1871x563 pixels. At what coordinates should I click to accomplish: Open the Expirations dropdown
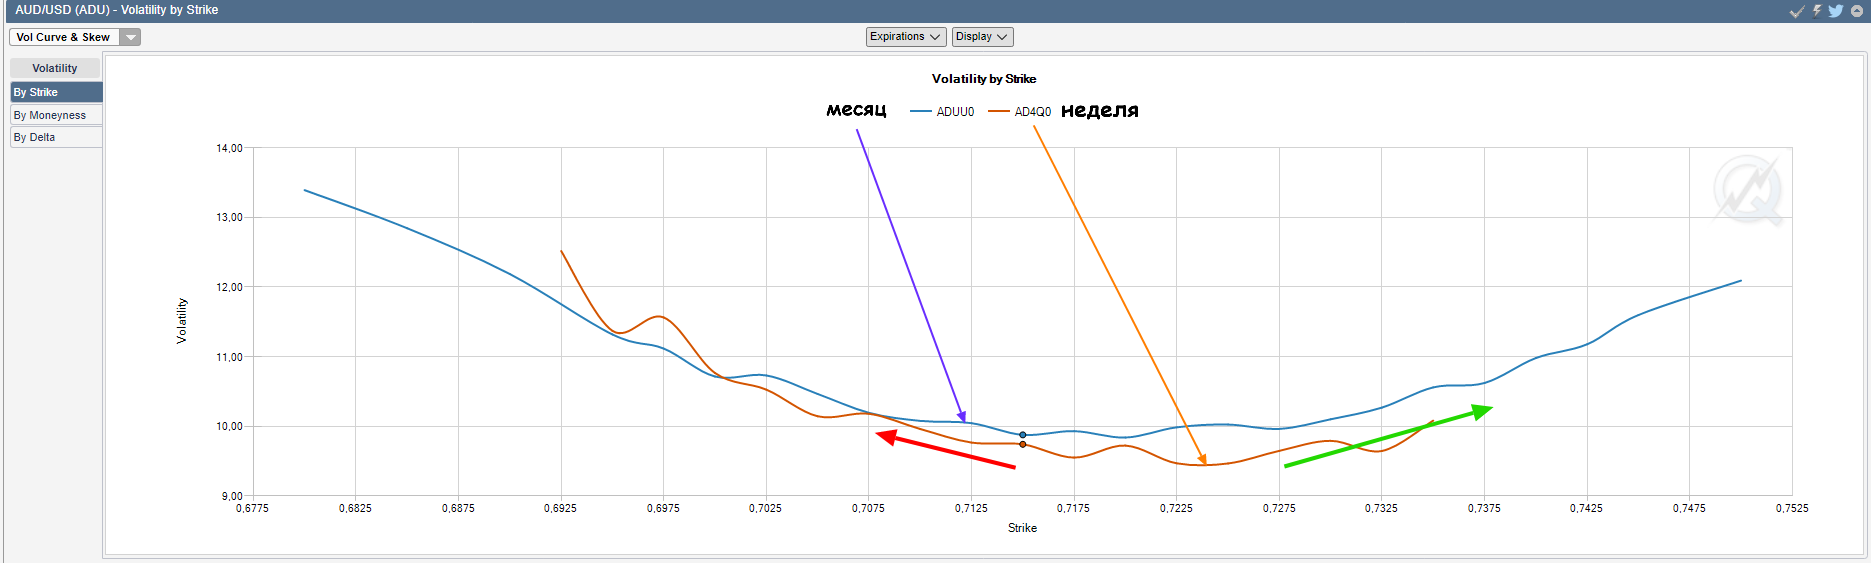pyautogui.click(x=905, y=37)
